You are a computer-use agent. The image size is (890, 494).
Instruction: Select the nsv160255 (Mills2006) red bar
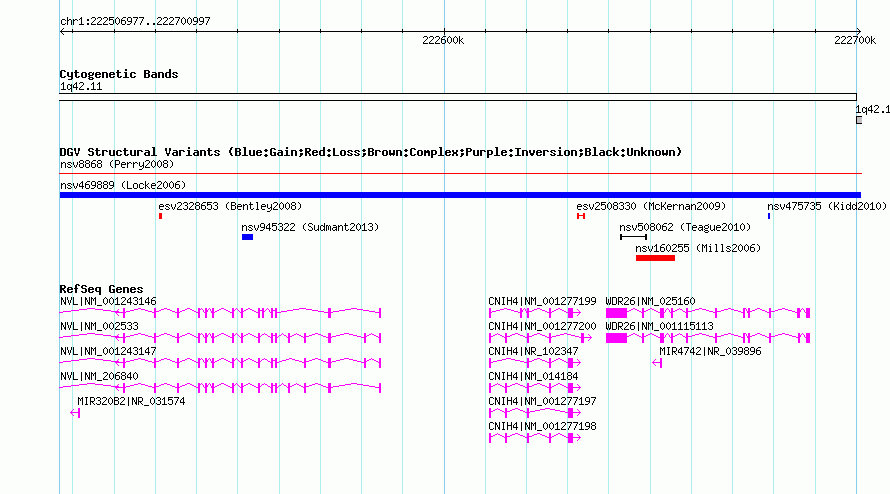click(655, 258)
